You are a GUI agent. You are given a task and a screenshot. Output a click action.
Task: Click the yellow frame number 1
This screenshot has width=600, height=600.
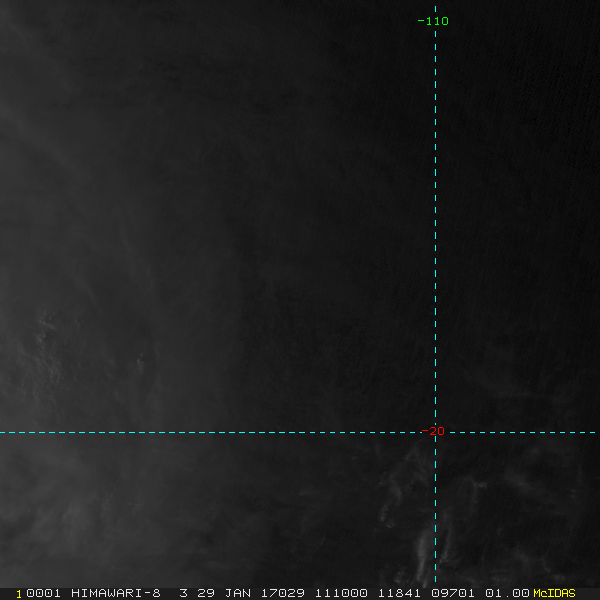pyautogui.click(x=19, y=594)
